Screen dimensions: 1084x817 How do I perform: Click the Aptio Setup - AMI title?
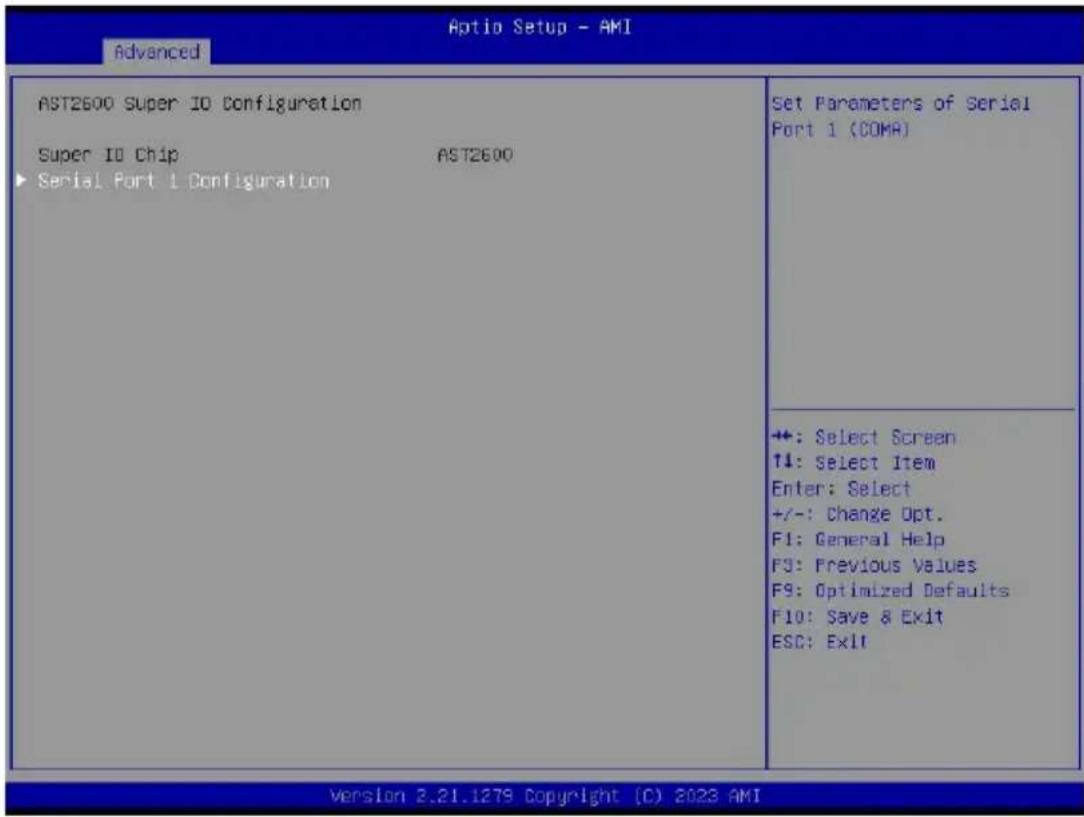pos(540,27)
